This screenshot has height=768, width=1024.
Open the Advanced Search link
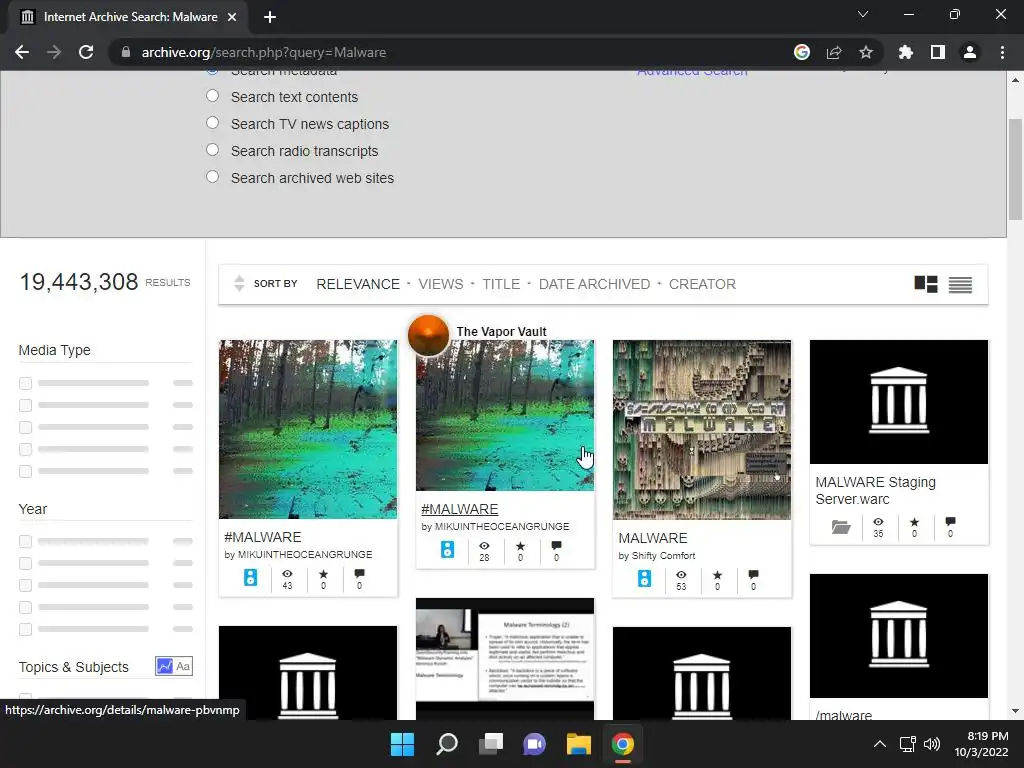click(692, 72)
